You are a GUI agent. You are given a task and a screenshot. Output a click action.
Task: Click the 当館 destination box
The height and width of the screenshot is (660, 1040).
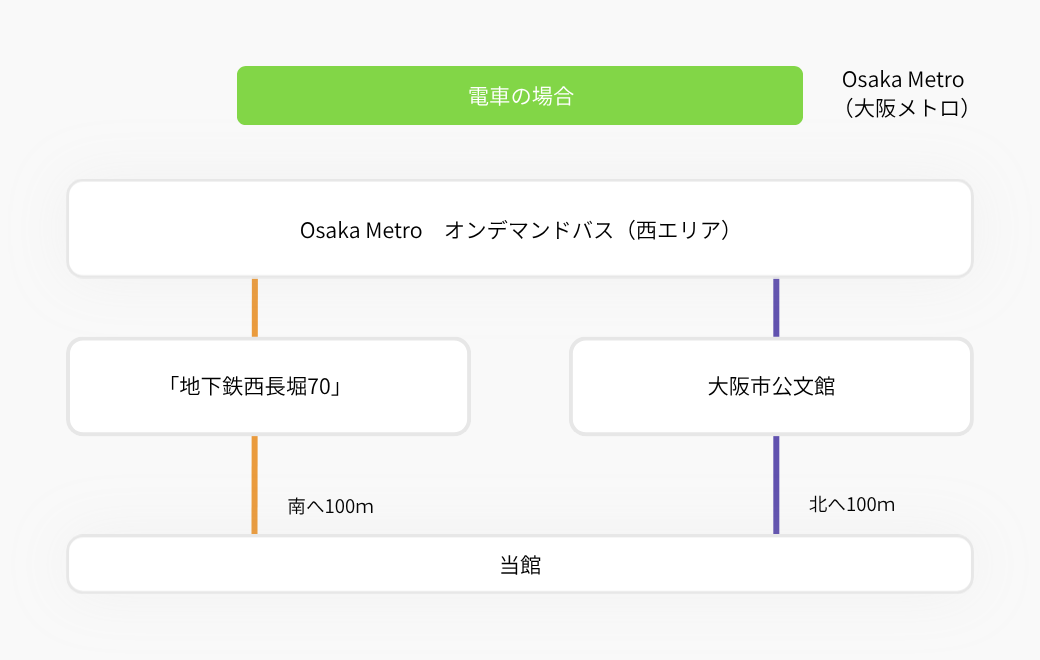click(519, 564)
